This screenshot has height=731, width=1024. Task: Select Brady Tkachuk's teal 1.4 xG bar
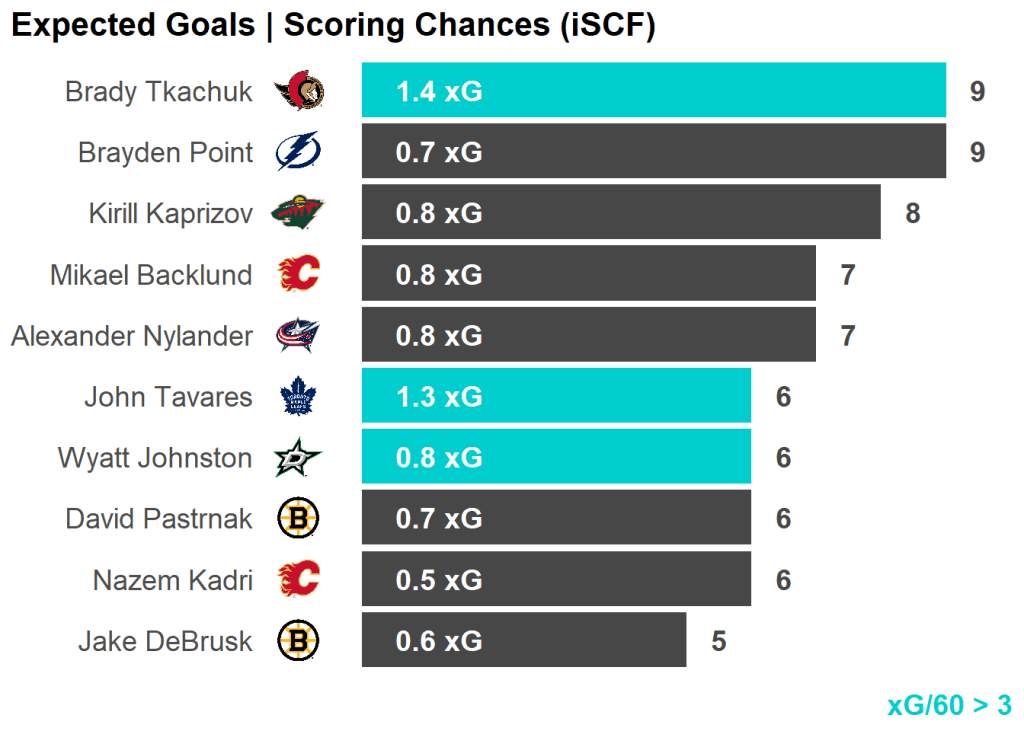coord(653,92)
